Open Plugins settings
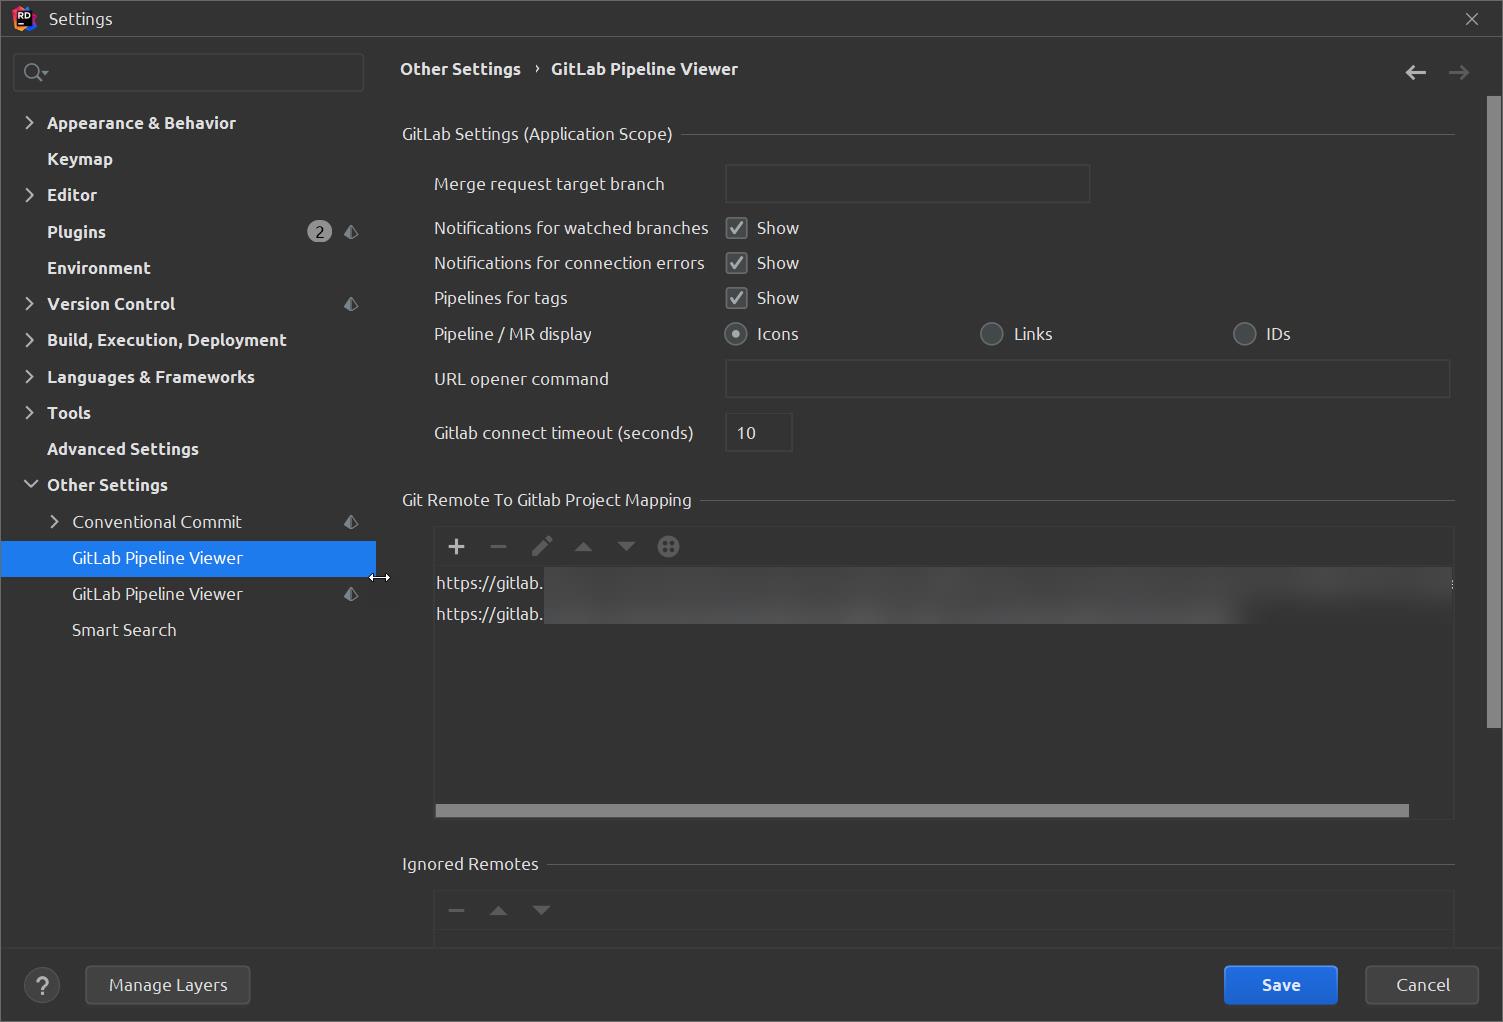 click(x=76, y=232)
